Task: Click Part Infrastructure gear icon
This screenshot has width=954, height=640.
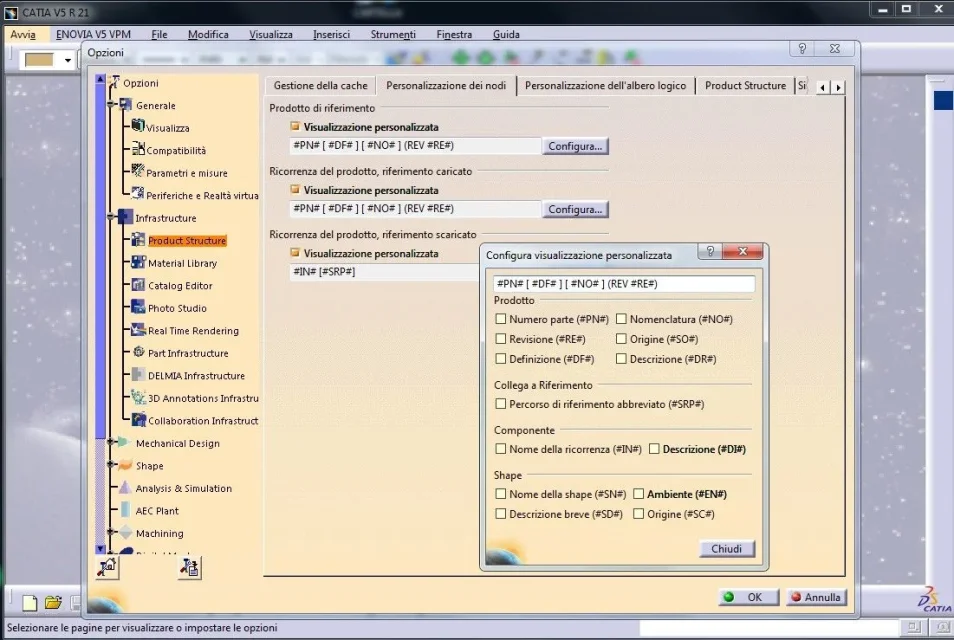Action: coord(139,352)
